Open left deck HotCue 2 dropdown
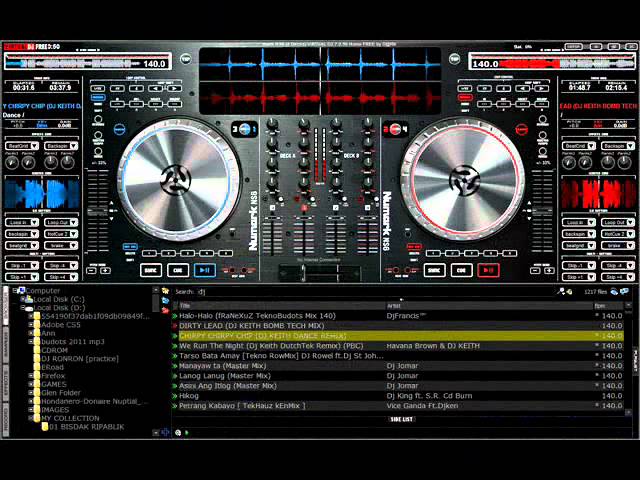 pyautogui.click(x=61, y=234)
